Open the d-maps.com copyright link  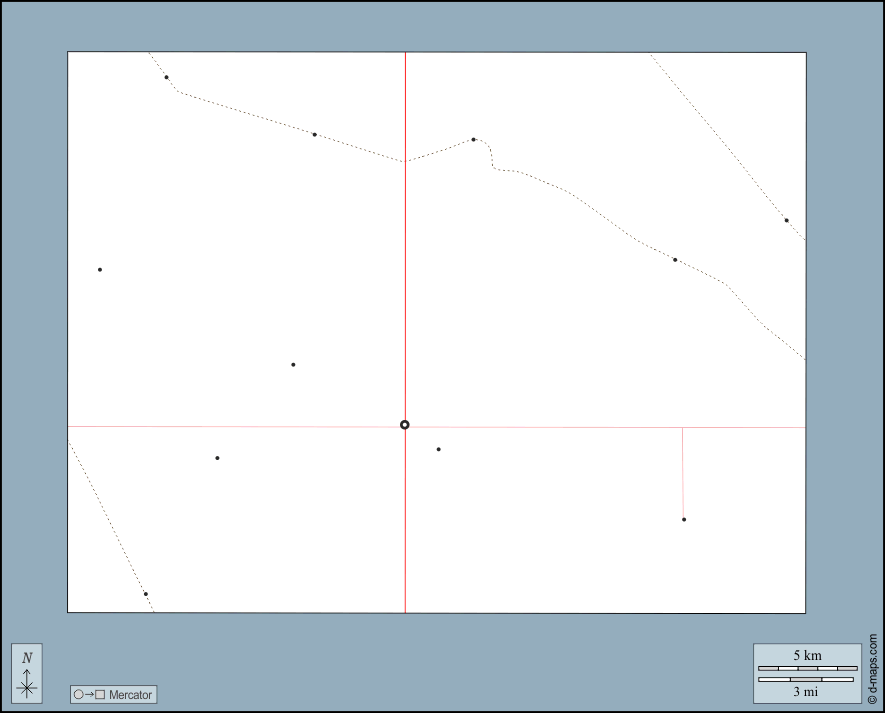[x=872, y=668]
